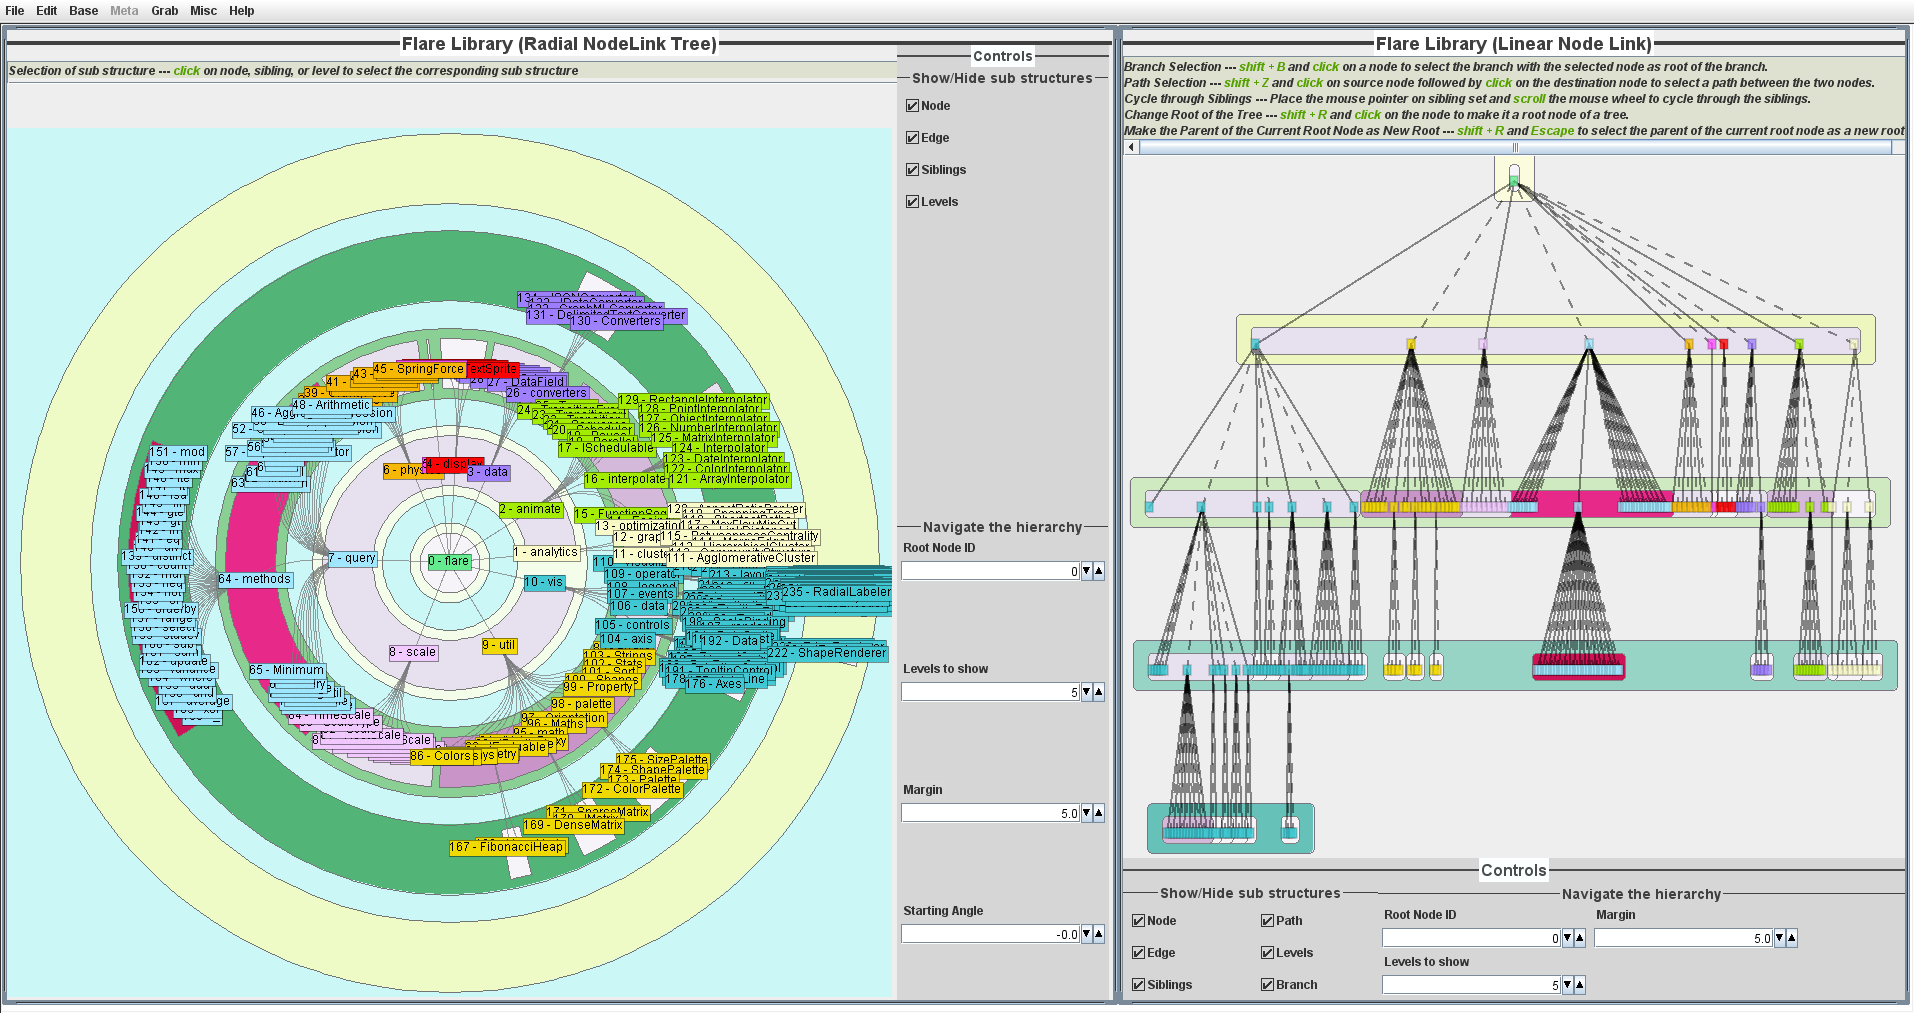Decrease linear Margin with down arrow
This screenshot has height=1013, width=1914.
pos(1780,938)
